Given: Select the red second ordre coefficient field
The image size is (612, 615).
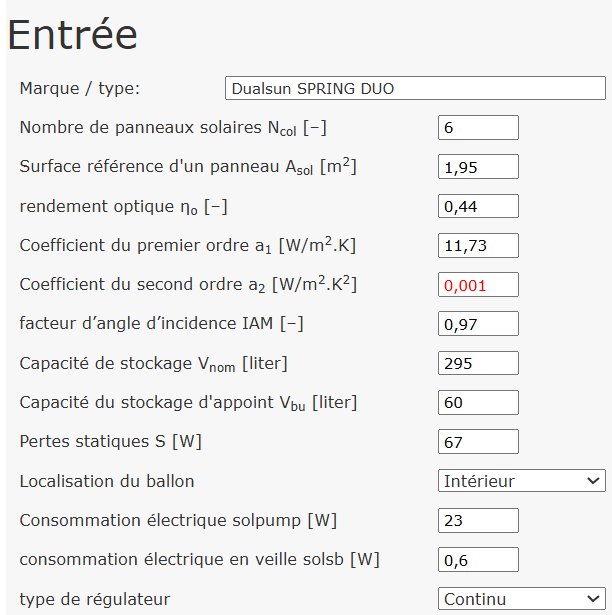Looking at the screenshot, I should [x=478, y=285].
